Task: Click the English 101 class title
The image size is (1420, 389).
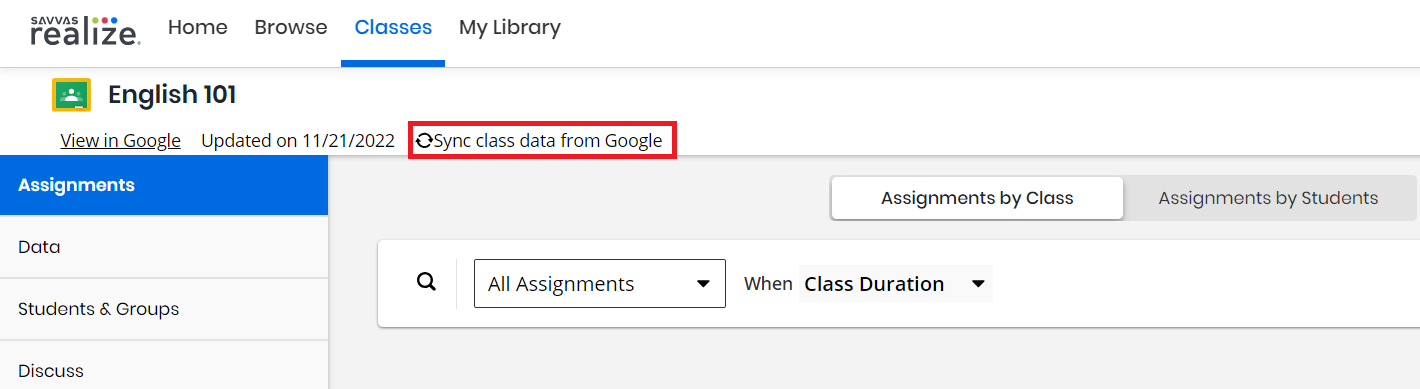Action: coord(172,95)
